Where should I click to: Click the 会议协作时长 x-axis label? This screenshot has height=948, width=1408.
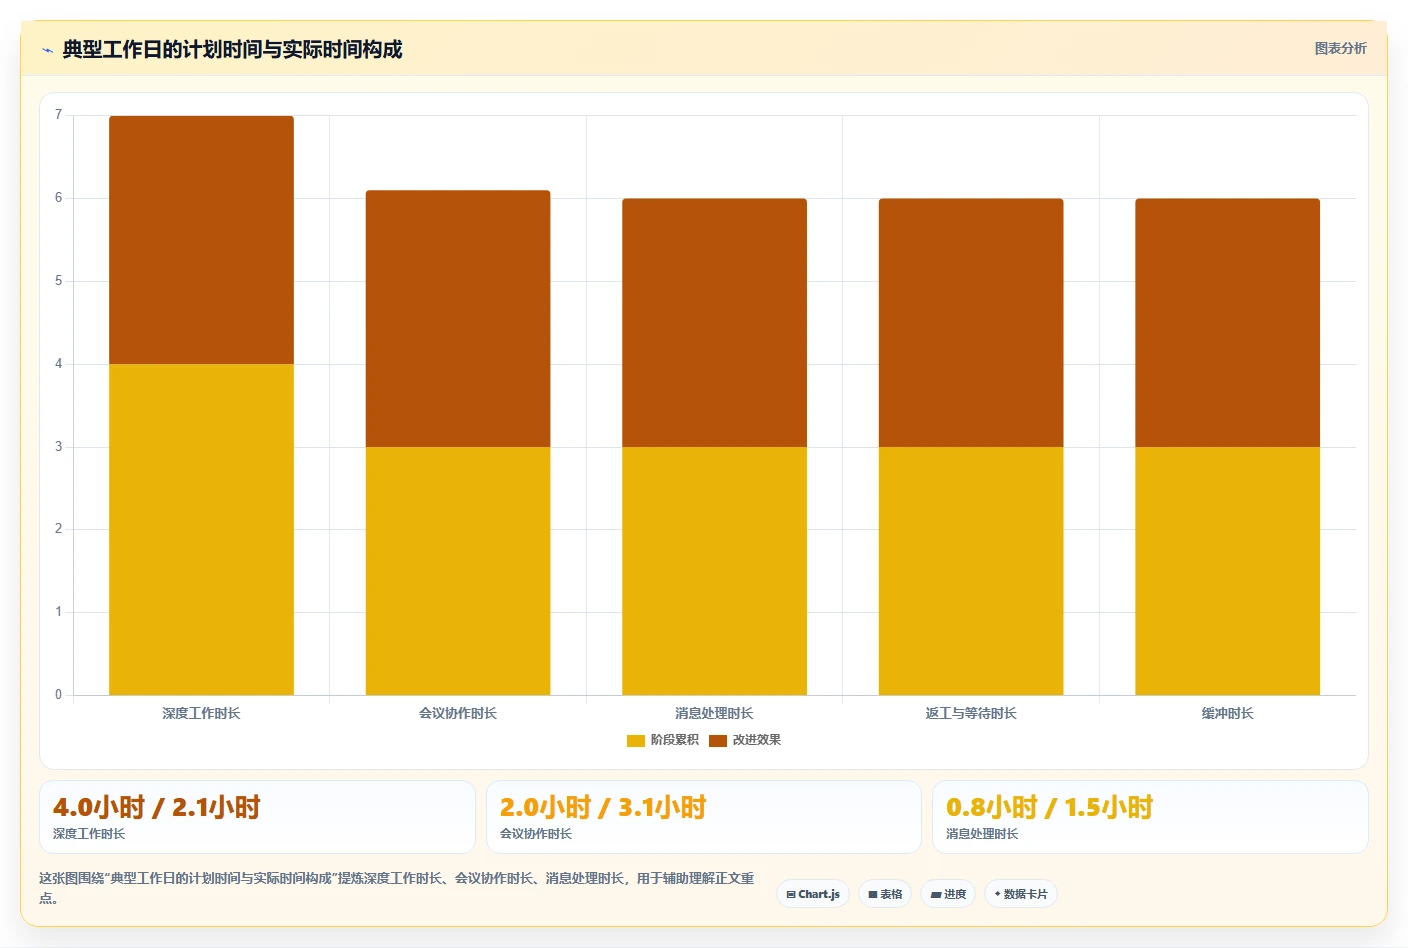point(458,713)
